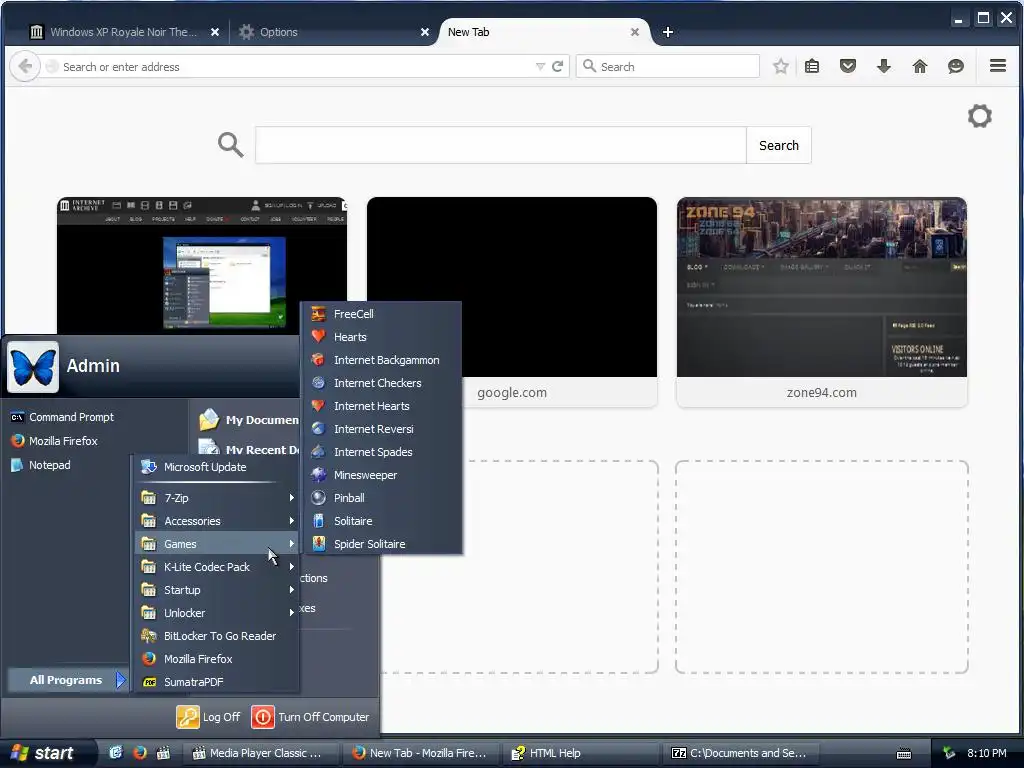Launch Pinball

(381, 498)
